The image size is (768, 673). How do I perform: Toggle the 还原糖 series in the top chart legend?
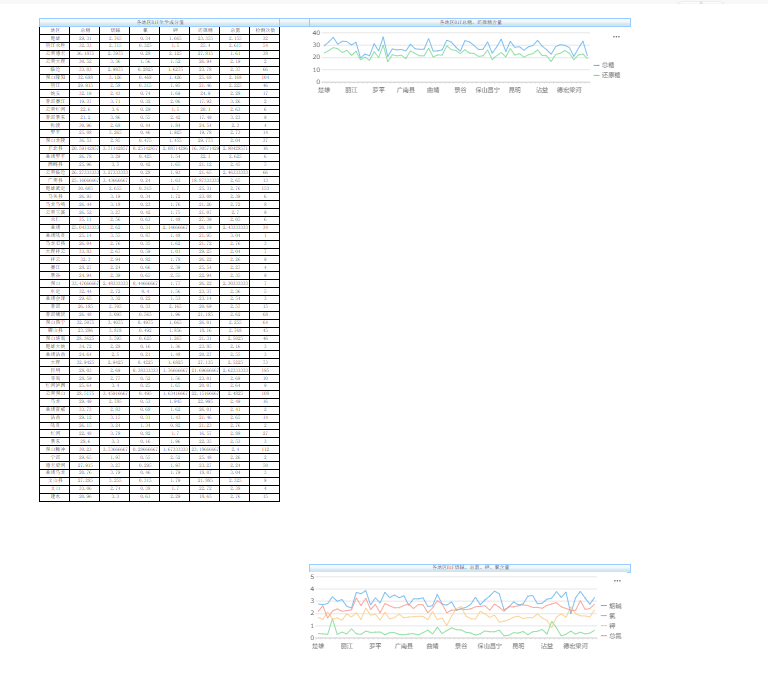(x=607, y=75)
